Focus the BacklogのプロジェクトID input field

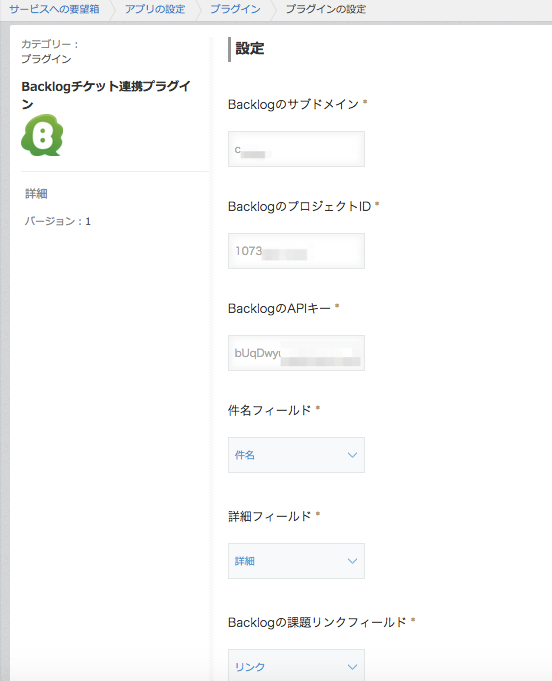tap(296, 251)
